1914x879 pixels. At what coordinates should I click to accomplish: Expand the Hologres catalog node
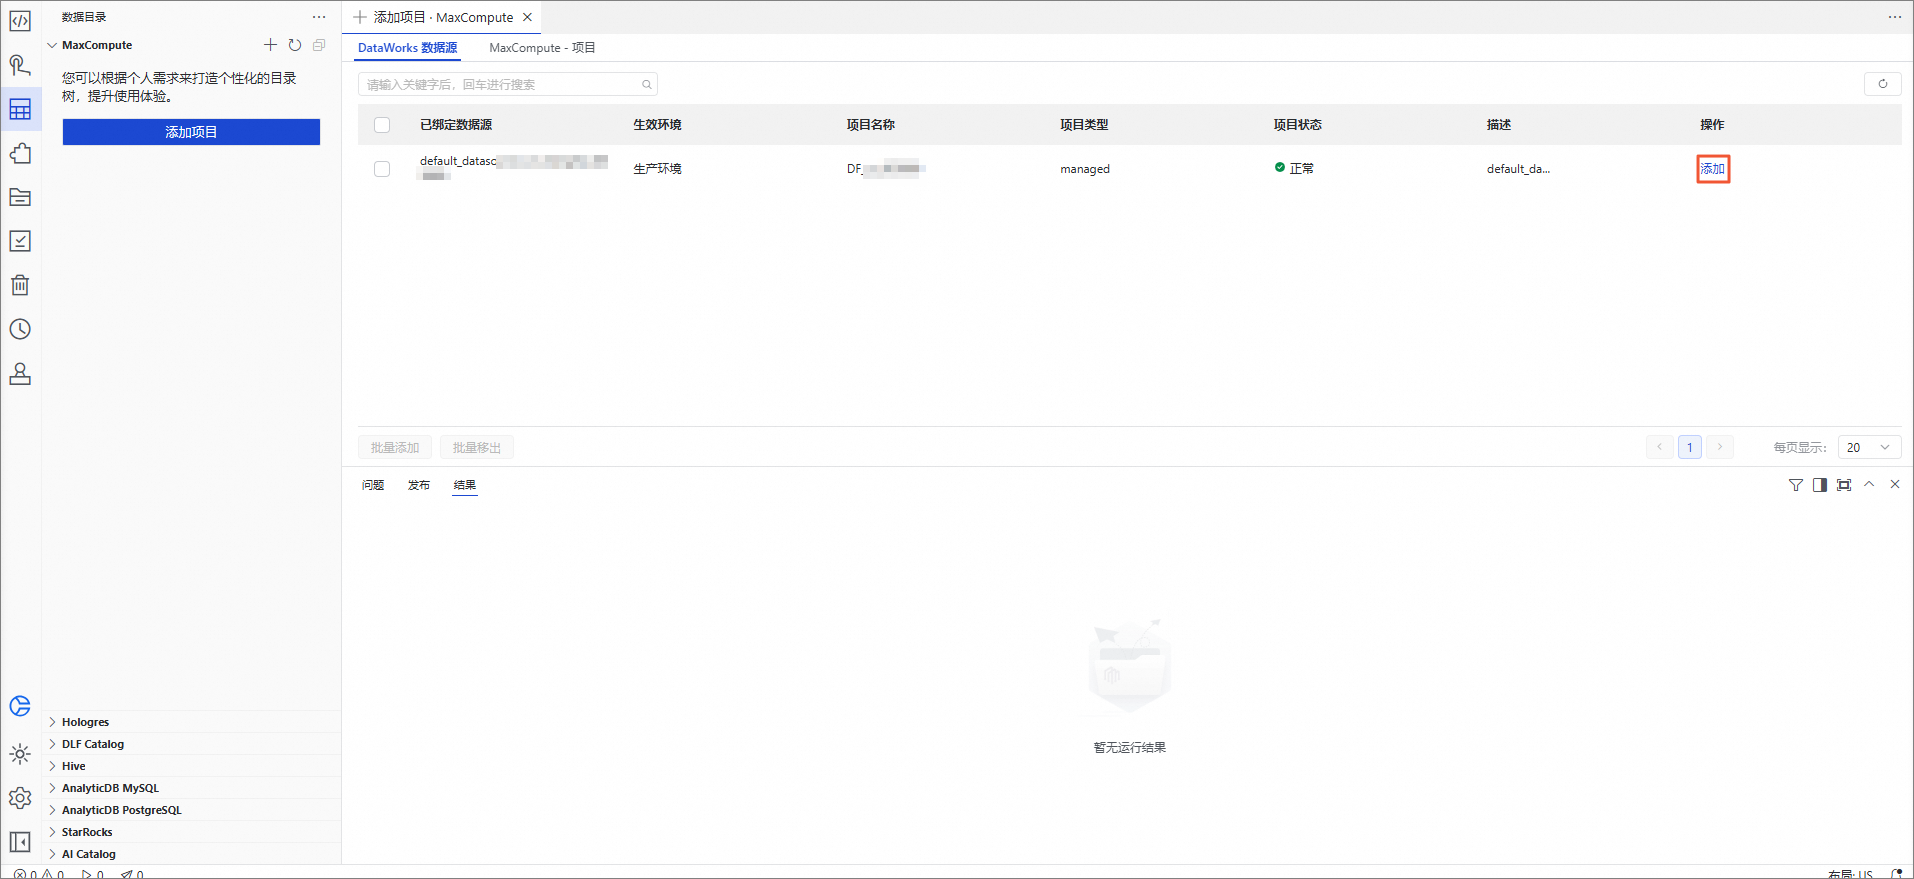coord(52,722)
